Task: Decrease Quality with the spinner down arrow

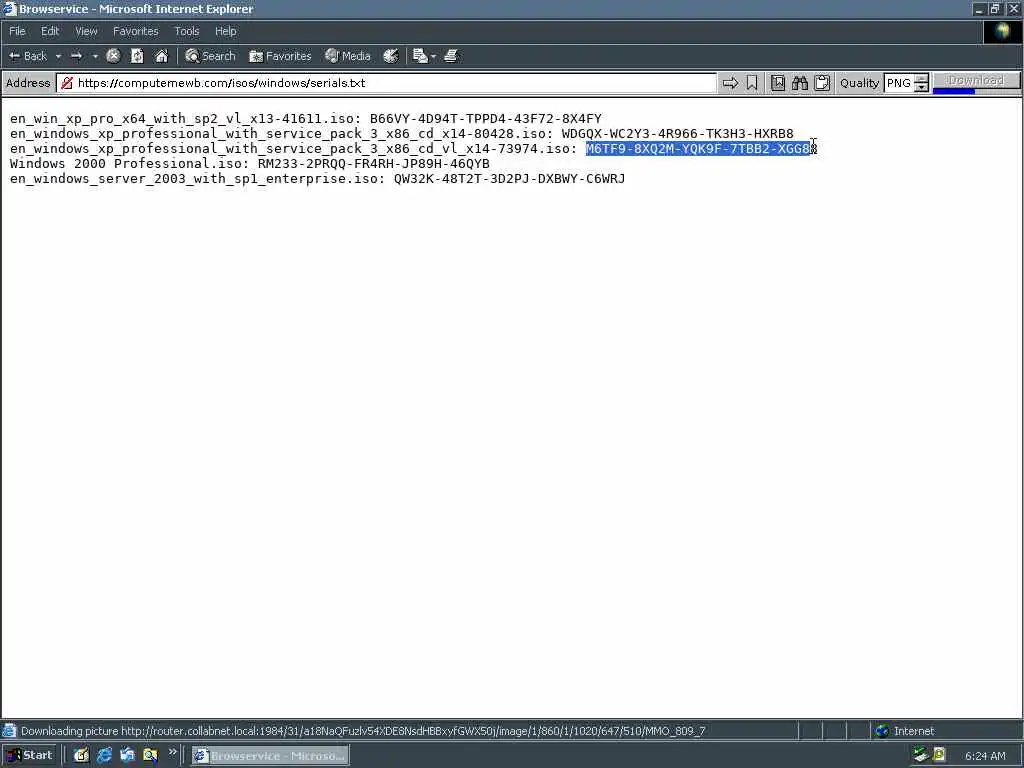Action: 921,87
